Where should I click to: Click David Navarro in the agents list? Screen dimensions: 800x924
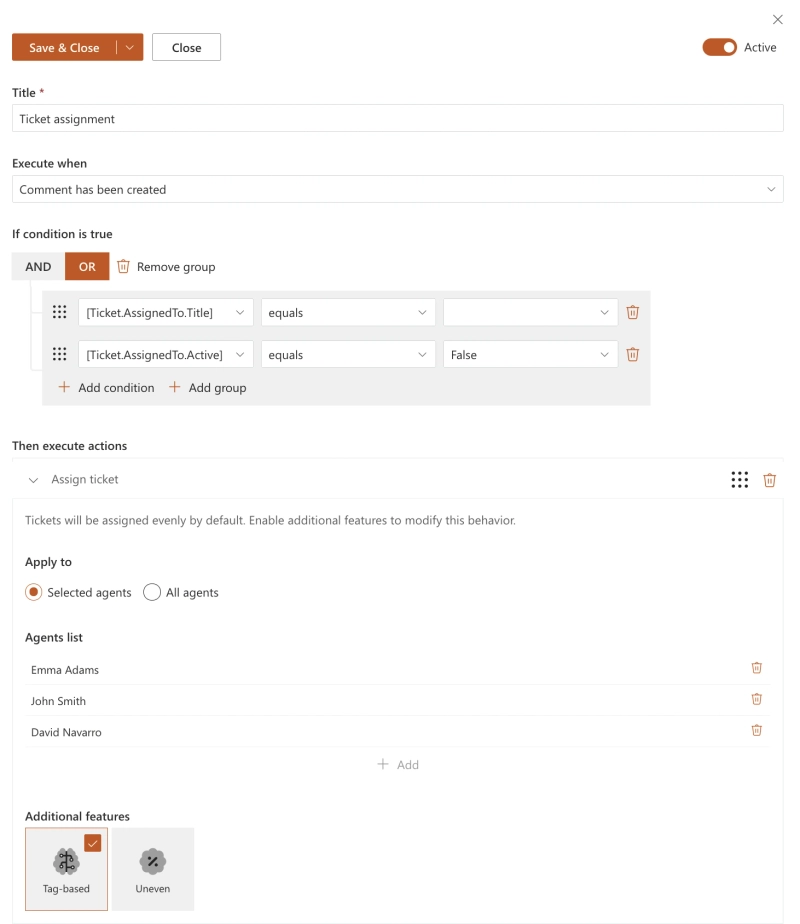(x=66, y=732)
